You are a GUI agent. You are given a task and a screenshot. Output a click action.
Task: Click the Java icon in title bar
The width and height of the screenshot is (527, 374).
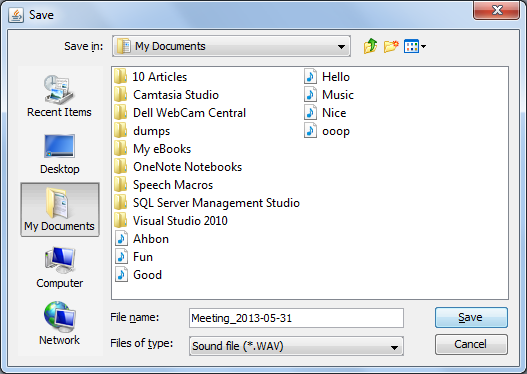pos(16,15)
